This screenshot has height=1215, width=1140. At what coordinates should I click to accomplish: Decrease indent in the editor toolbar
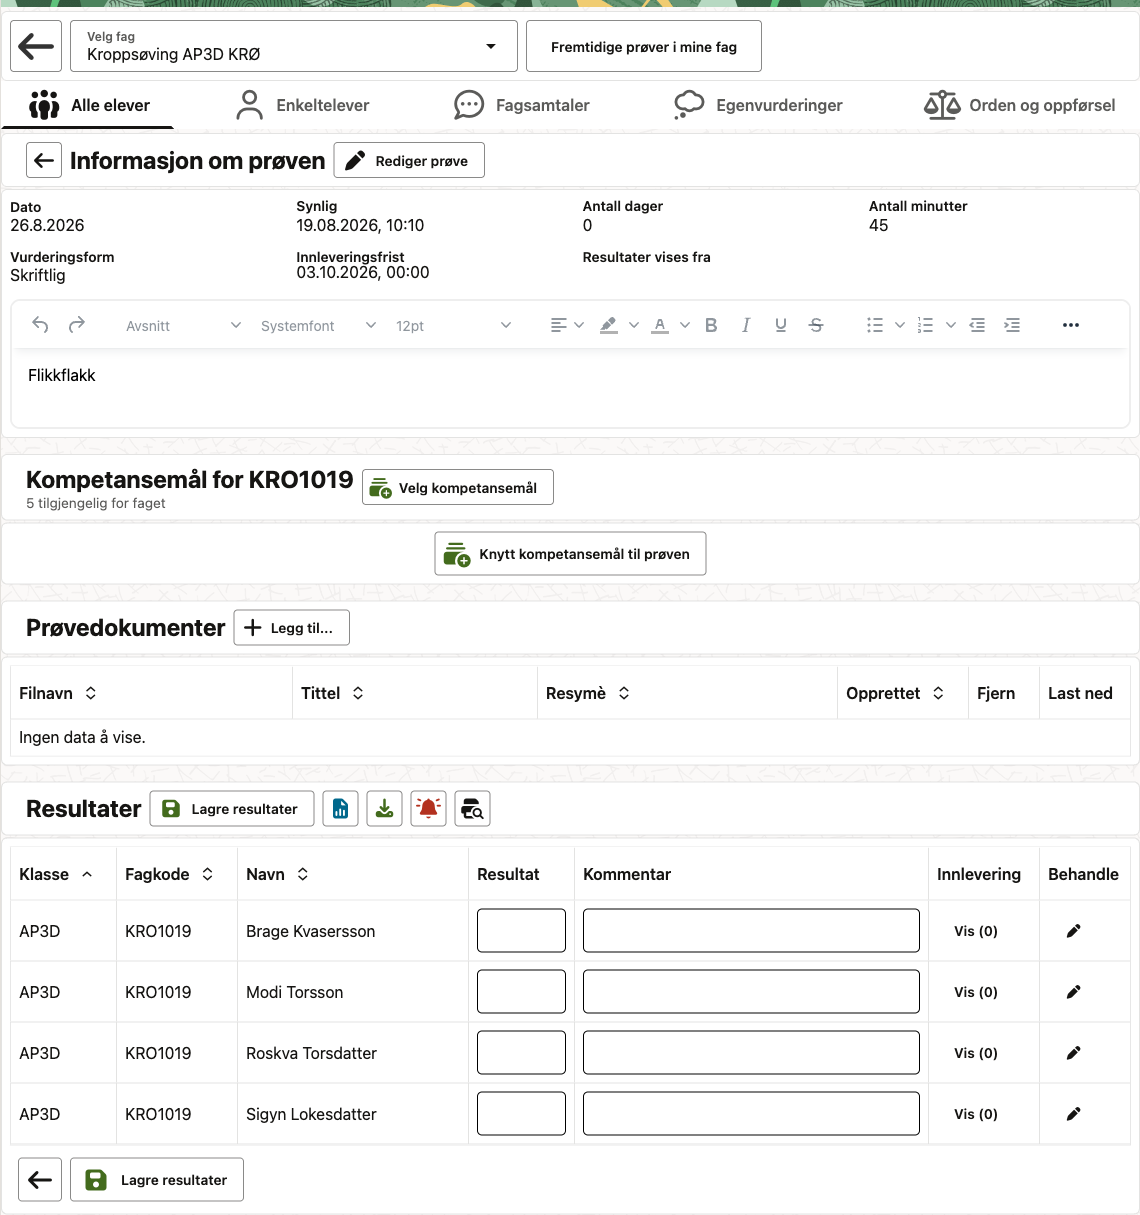click(x=977, y=325)
